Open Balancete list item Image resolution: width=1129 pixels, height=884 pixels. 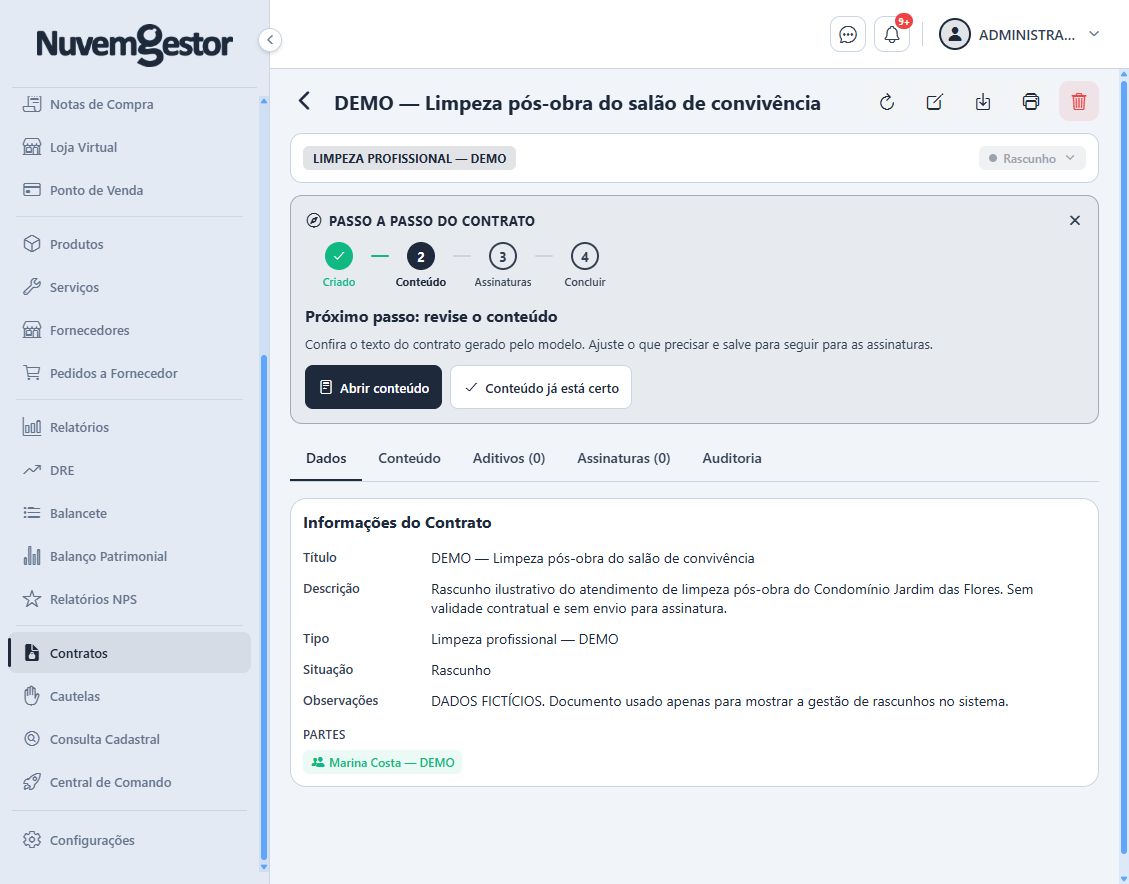130,513
